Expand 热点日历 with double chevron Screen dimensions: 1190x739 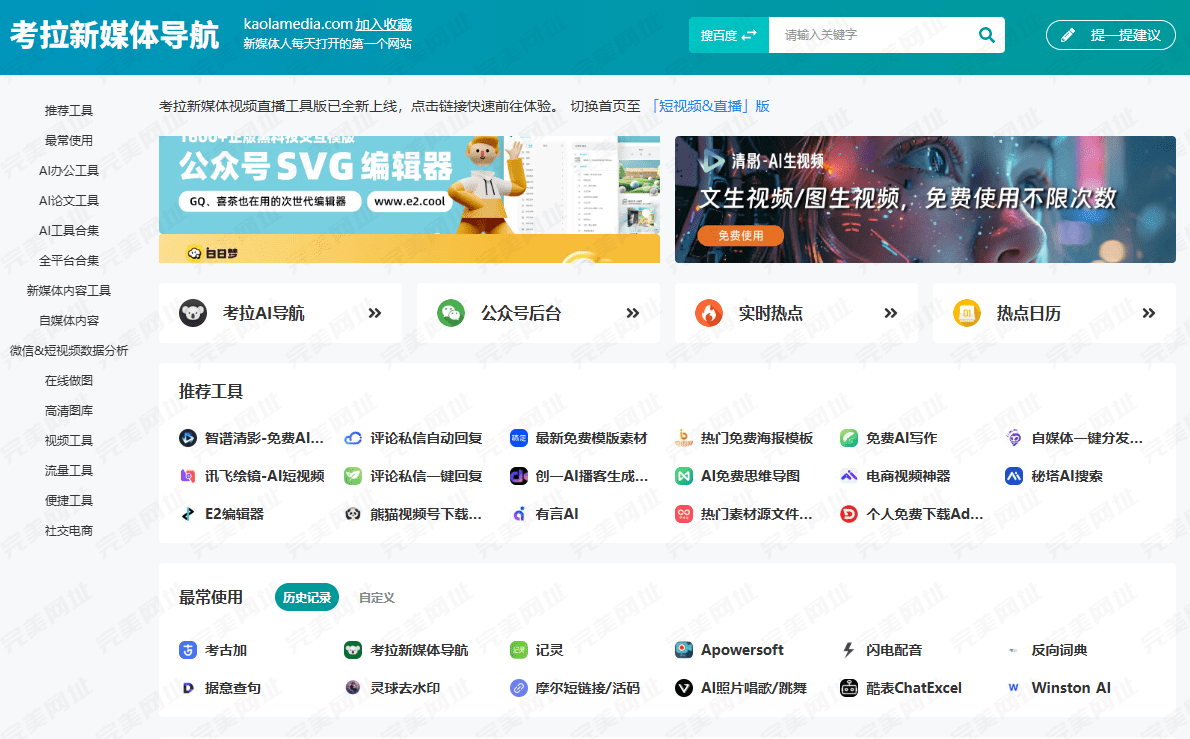pyautogui.click(x=1149, y=313)
